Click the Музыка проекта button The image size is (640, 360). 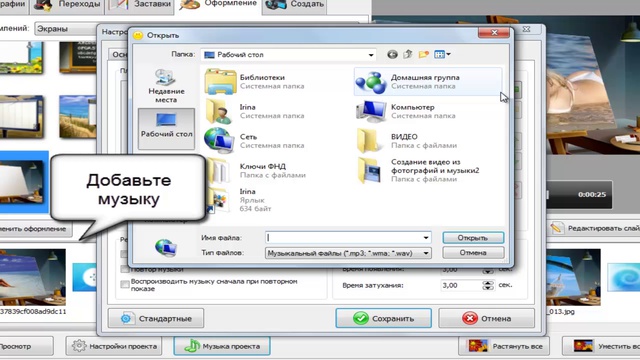pos(222,346)
